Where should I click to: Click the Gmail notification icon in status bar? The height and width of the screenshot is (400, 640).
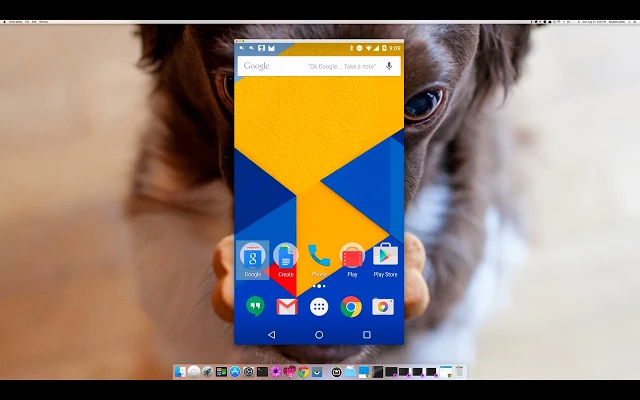tap(271, 48)
